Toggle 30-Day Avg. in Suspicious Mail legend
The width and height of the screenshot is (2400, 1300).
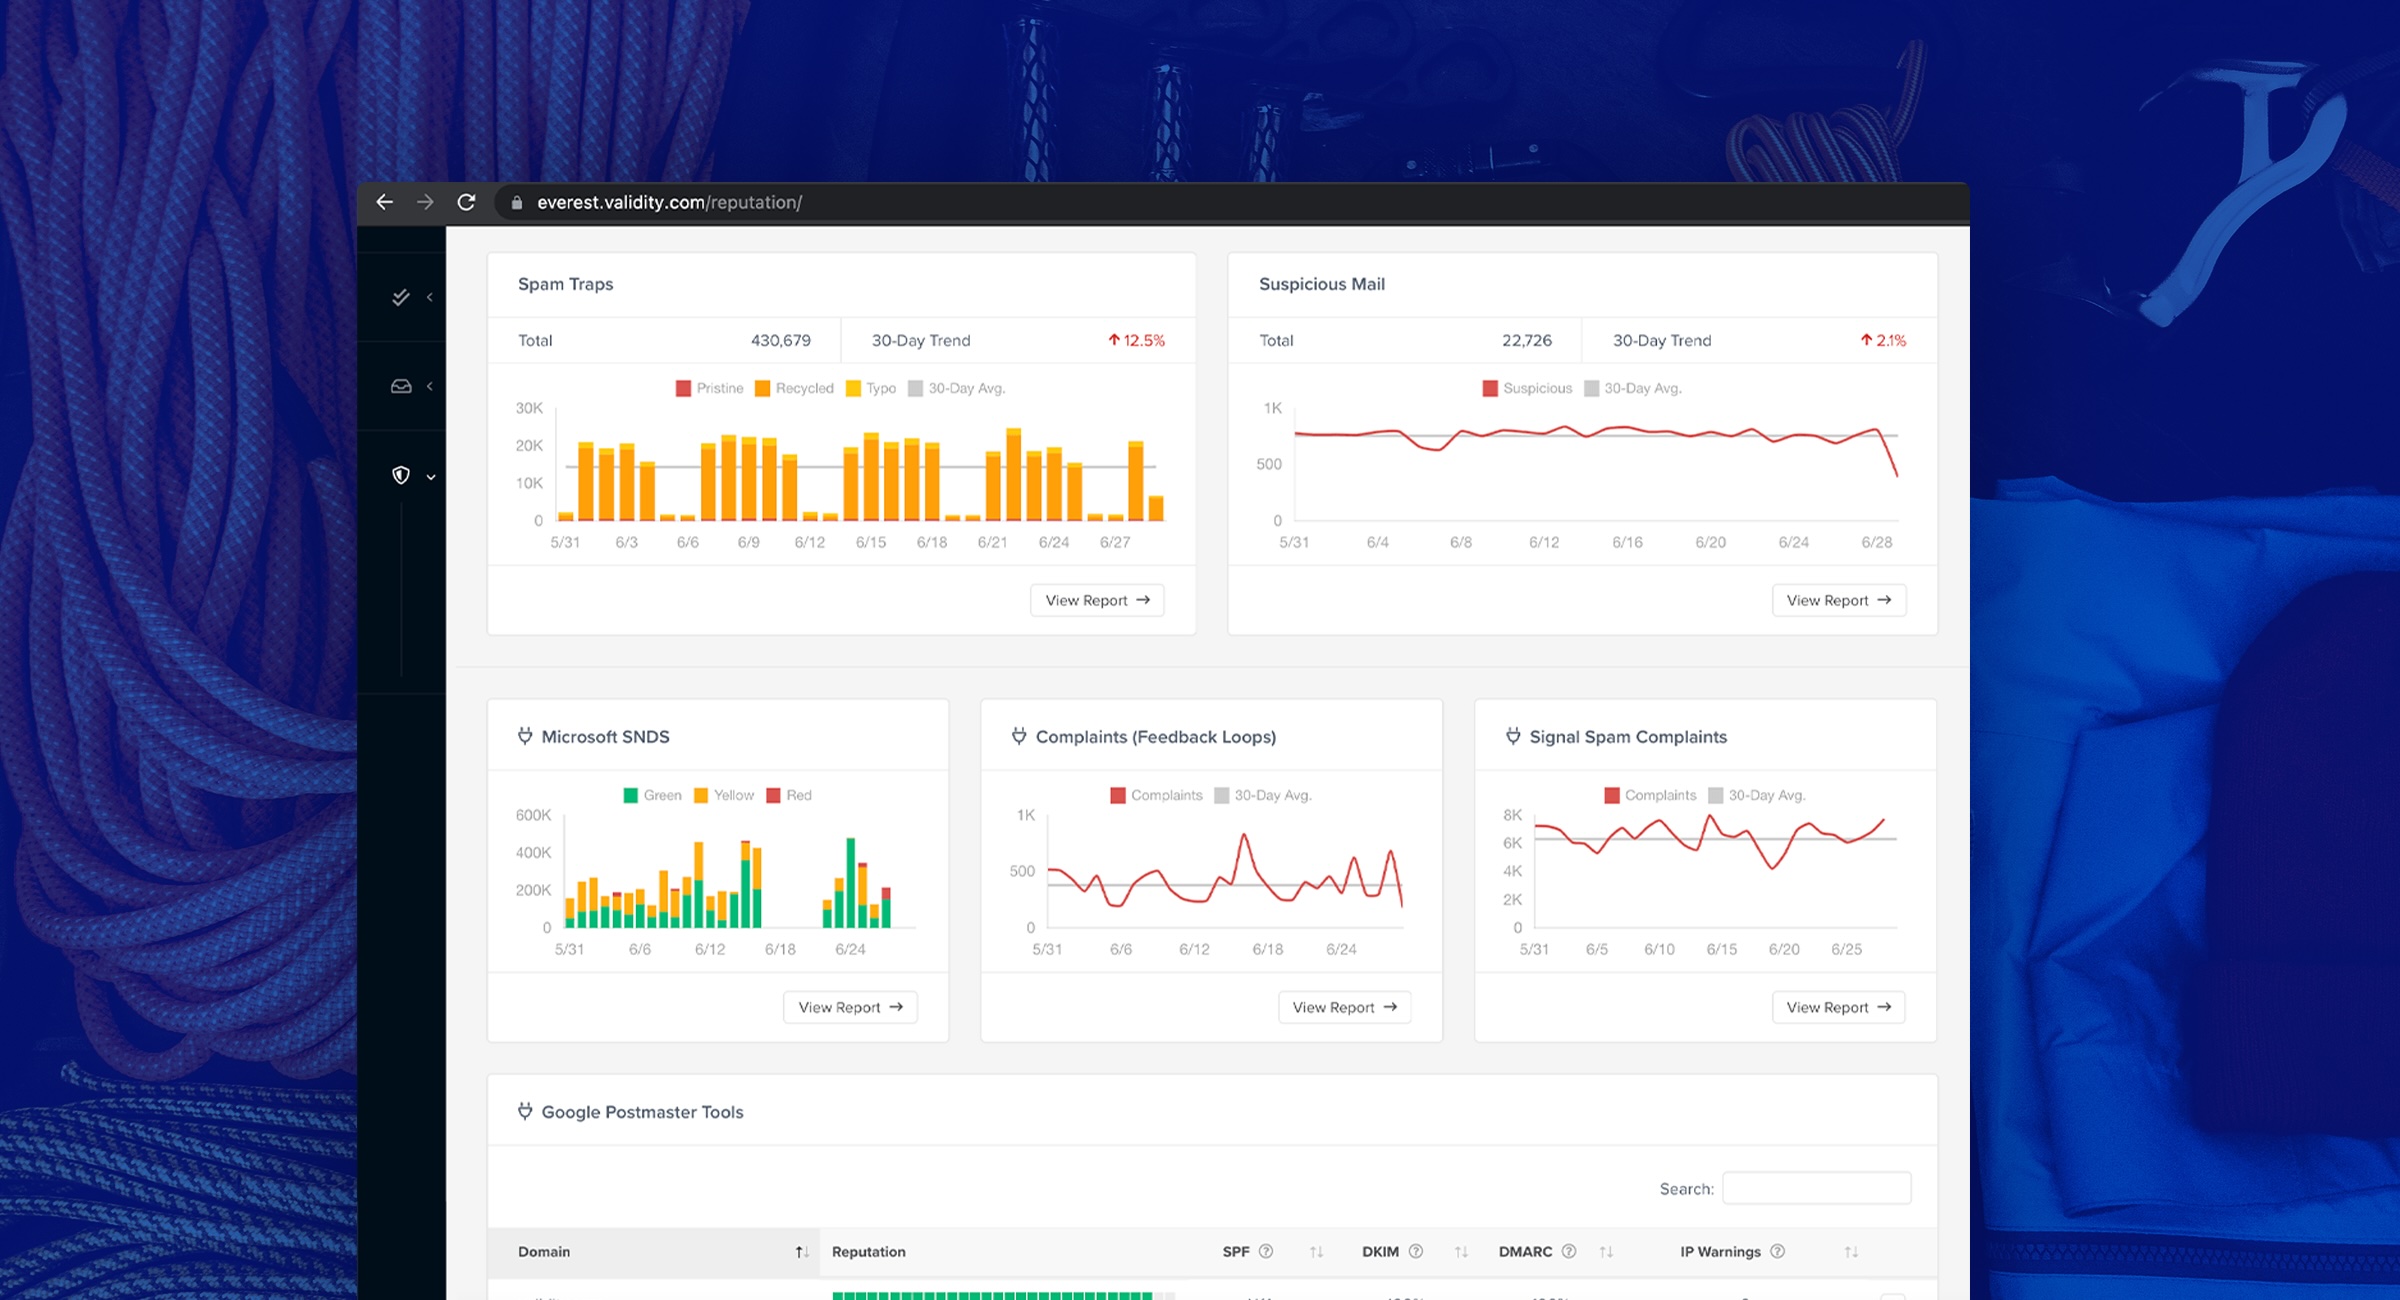(x=1633, y=388)
